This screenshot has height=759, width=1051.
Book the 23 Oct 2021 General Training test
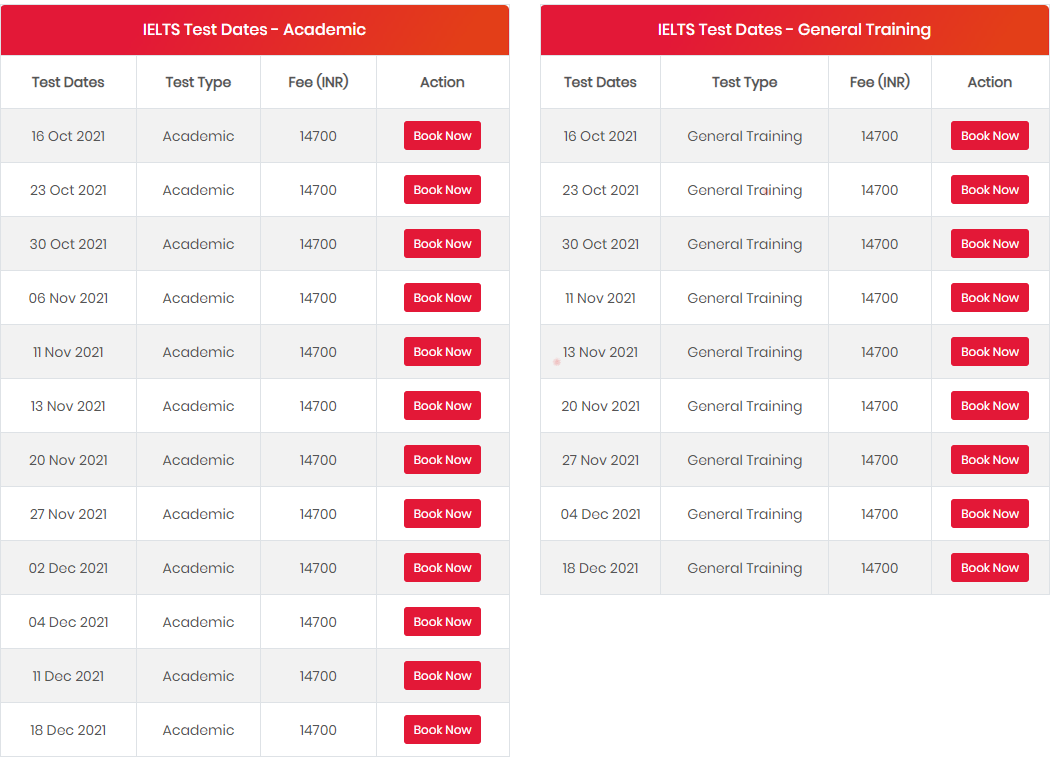click(x=989, y=189)
